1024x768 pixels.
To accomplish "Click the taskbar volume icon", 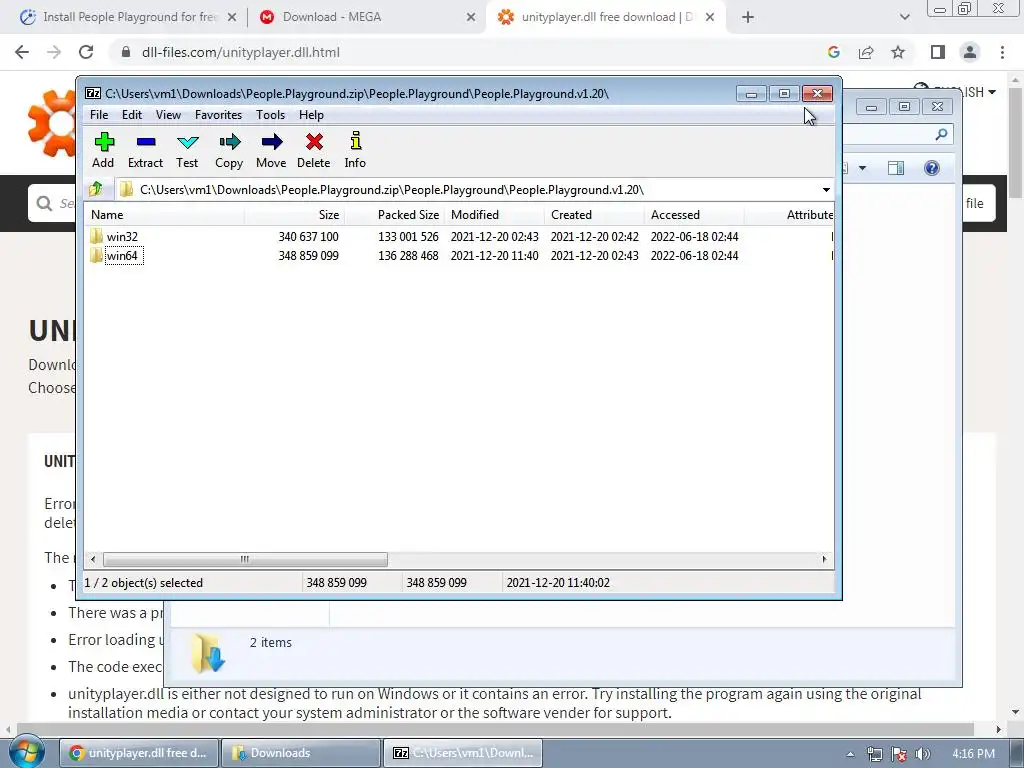I will point(923,754).
